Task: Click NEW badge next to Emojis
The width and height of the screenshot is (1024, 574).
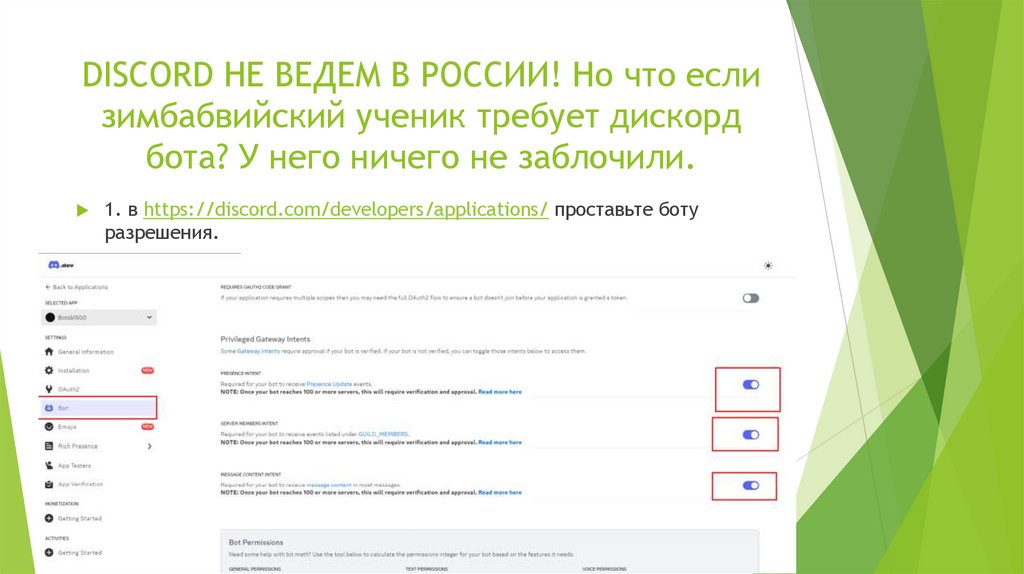Action: tap(148, 426)
